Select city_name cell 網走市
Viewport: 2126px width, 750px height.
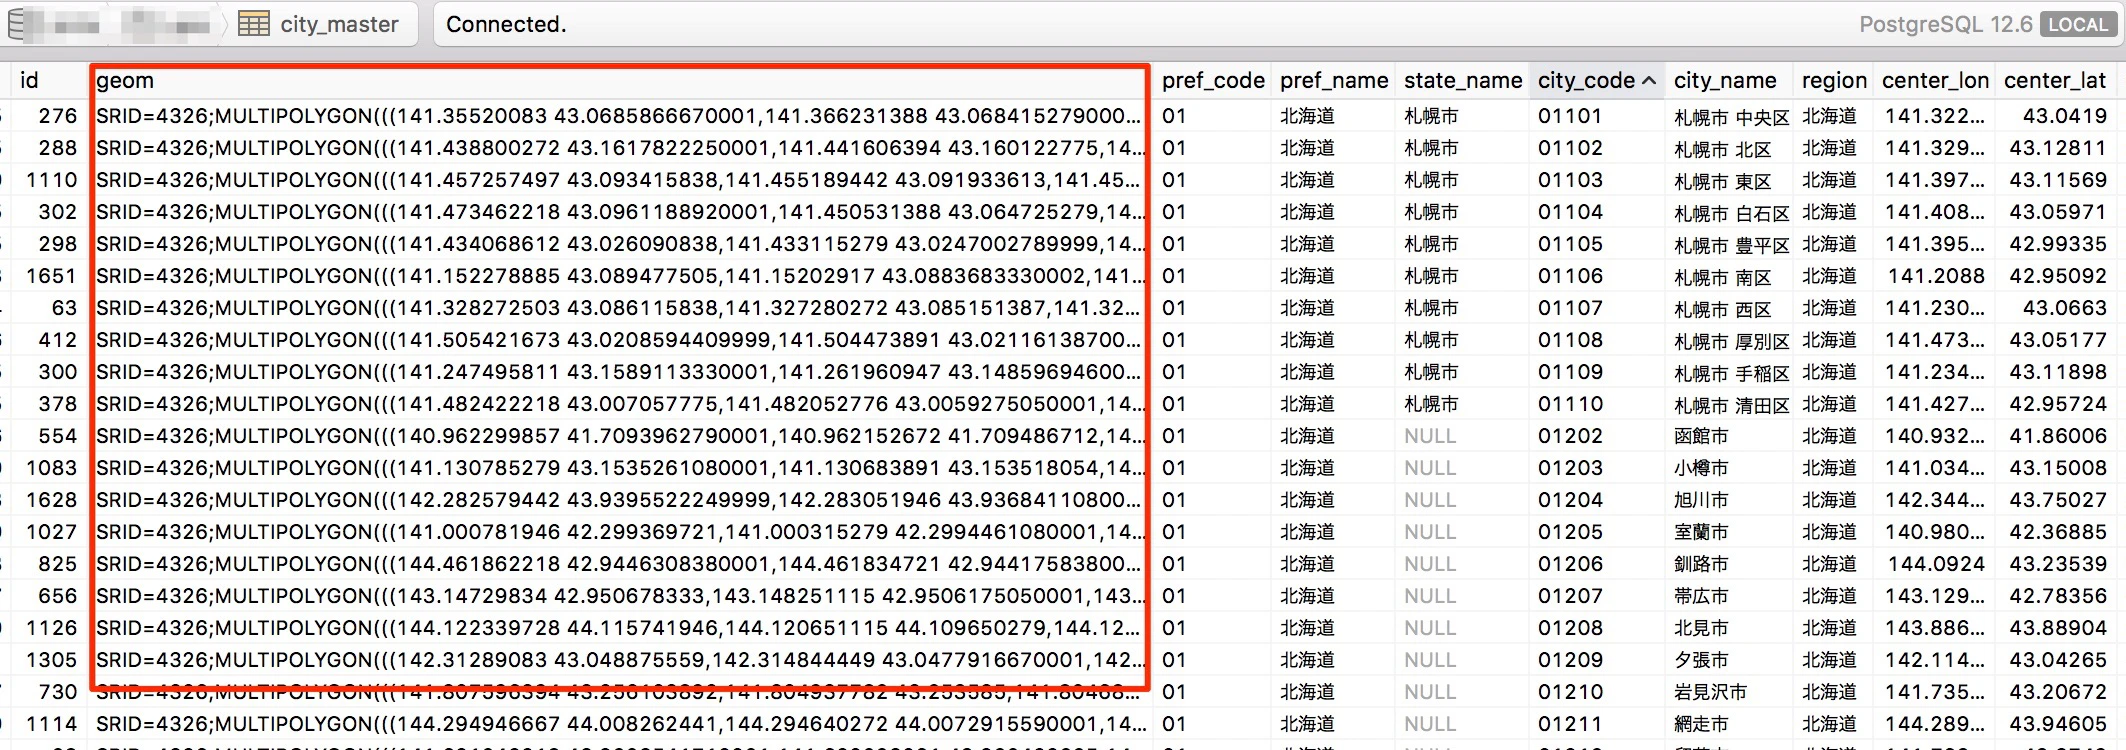[1701, 724]
